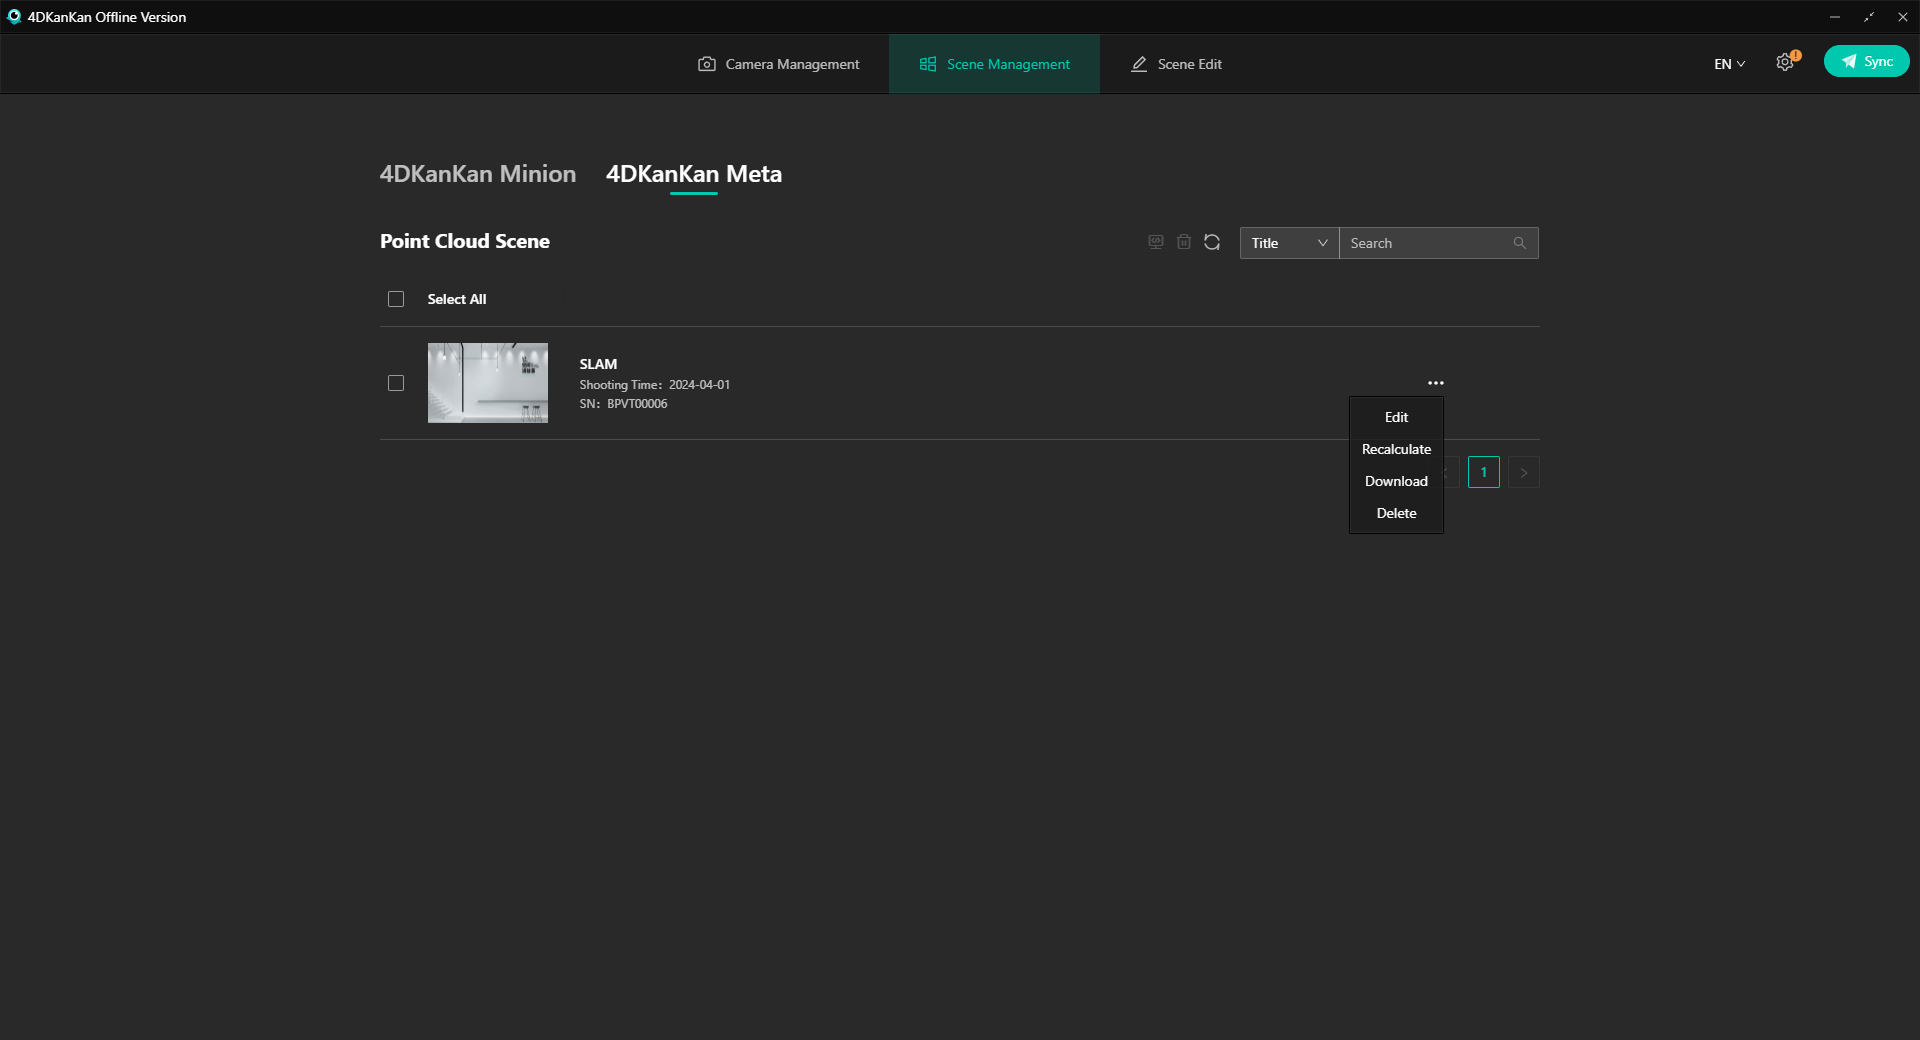This screenshot has height=1040, width=1920.
Task: Click the three-dot menu on SLAM row
Action: point(1436,383)
